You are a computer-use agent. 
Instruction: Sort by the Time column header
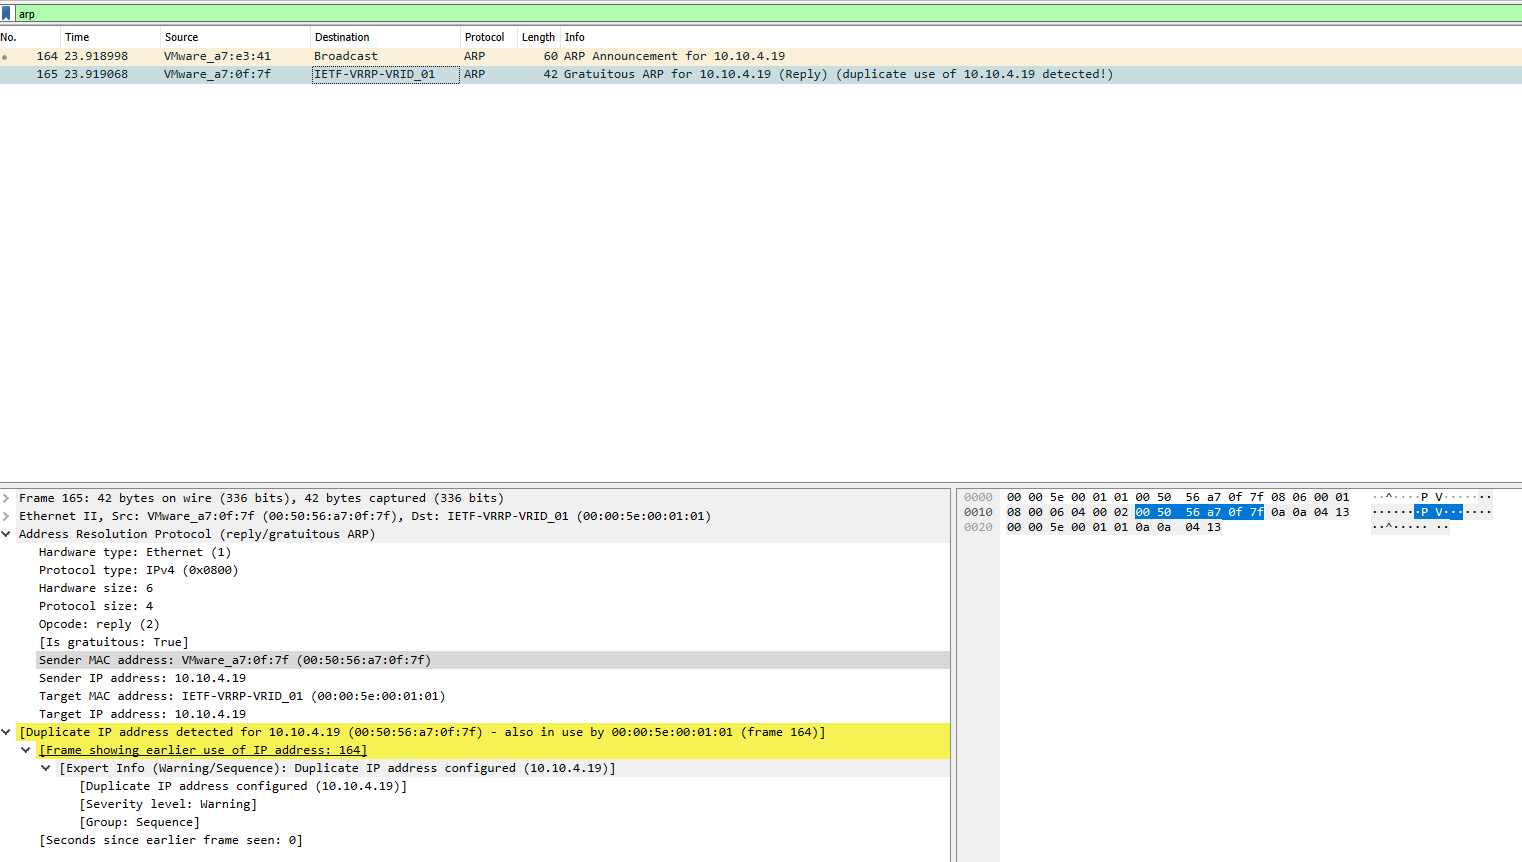pyautogui.click(x=78, y=37)
